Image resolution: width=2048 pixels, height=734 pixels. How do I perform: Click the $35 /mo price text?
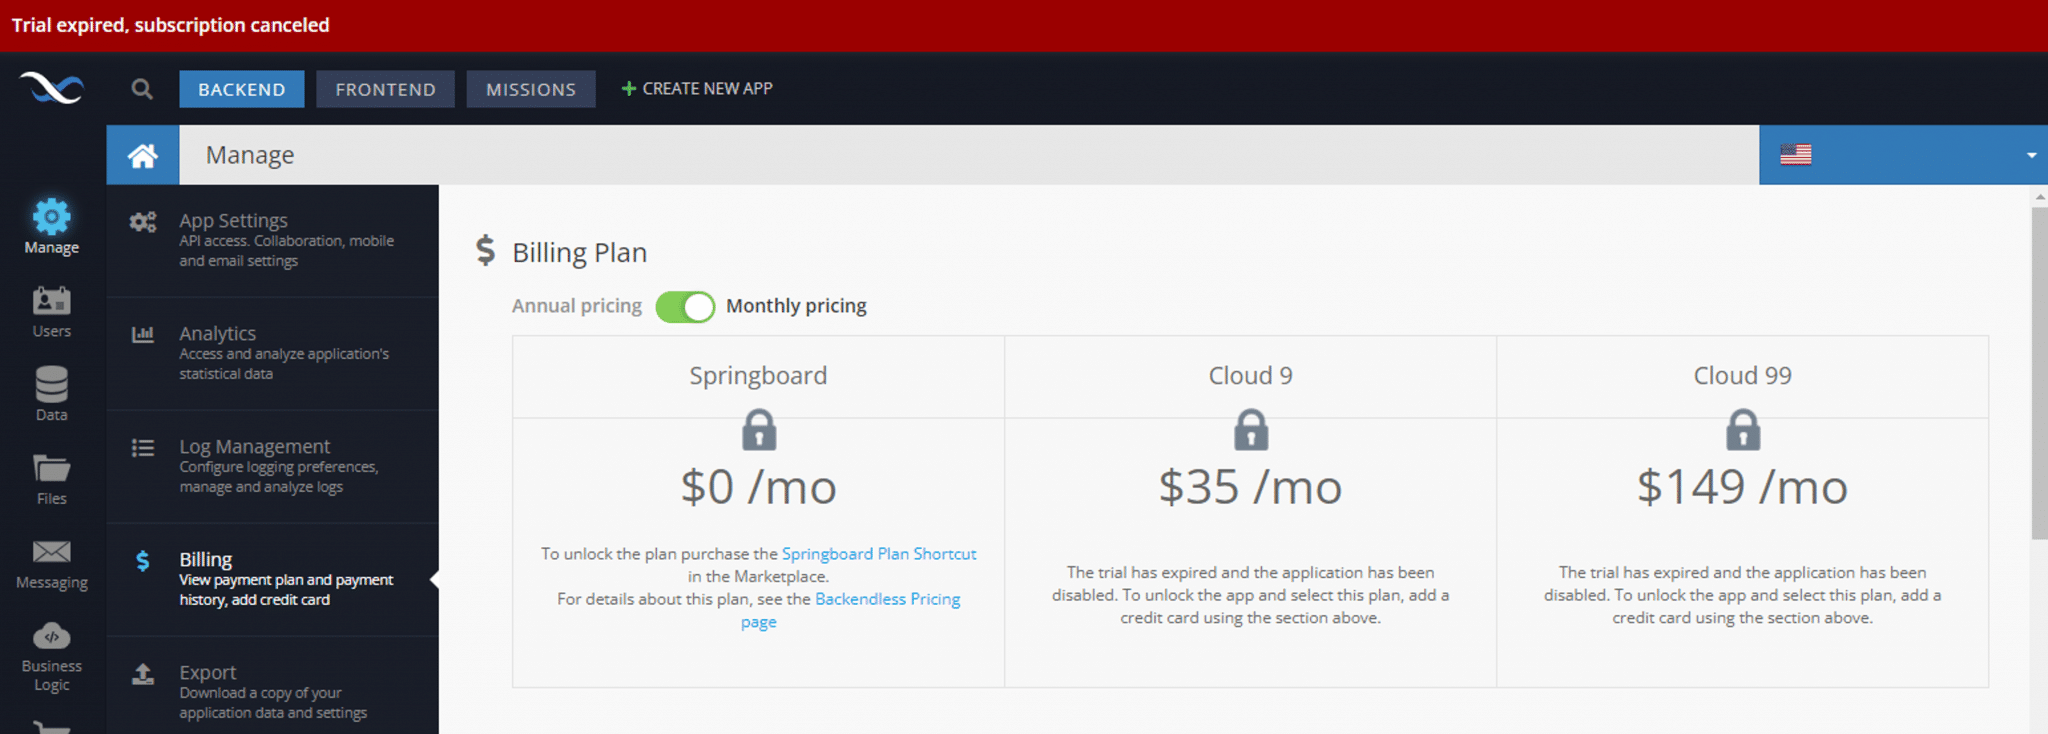(1250, 487)
